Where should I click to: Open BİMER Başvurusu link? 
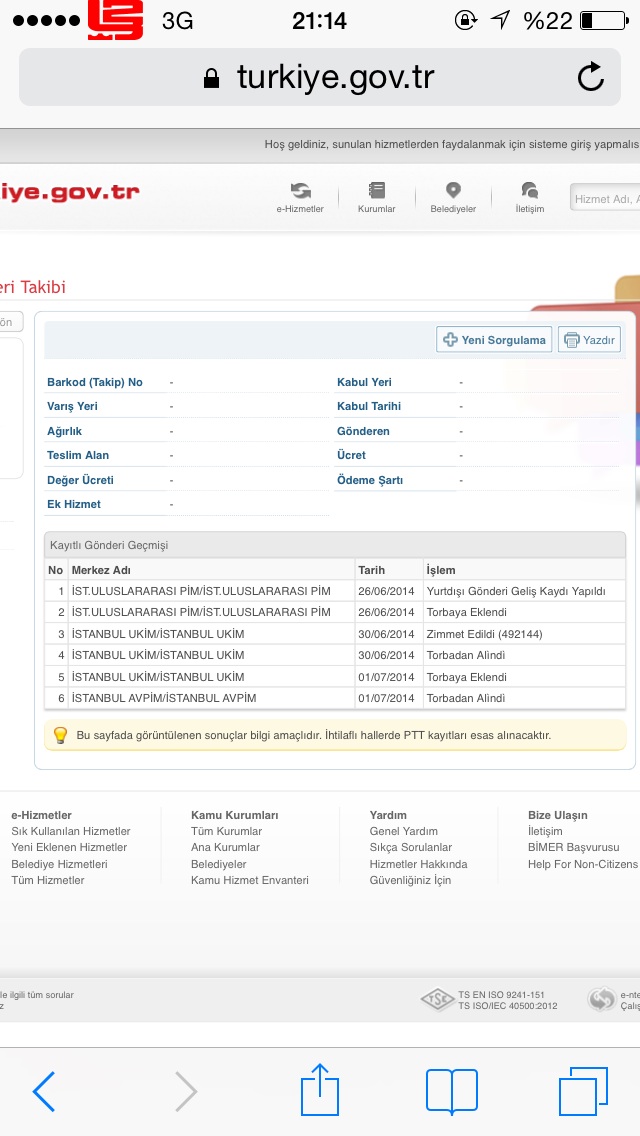pyautogui.click(x=573, y=847)
